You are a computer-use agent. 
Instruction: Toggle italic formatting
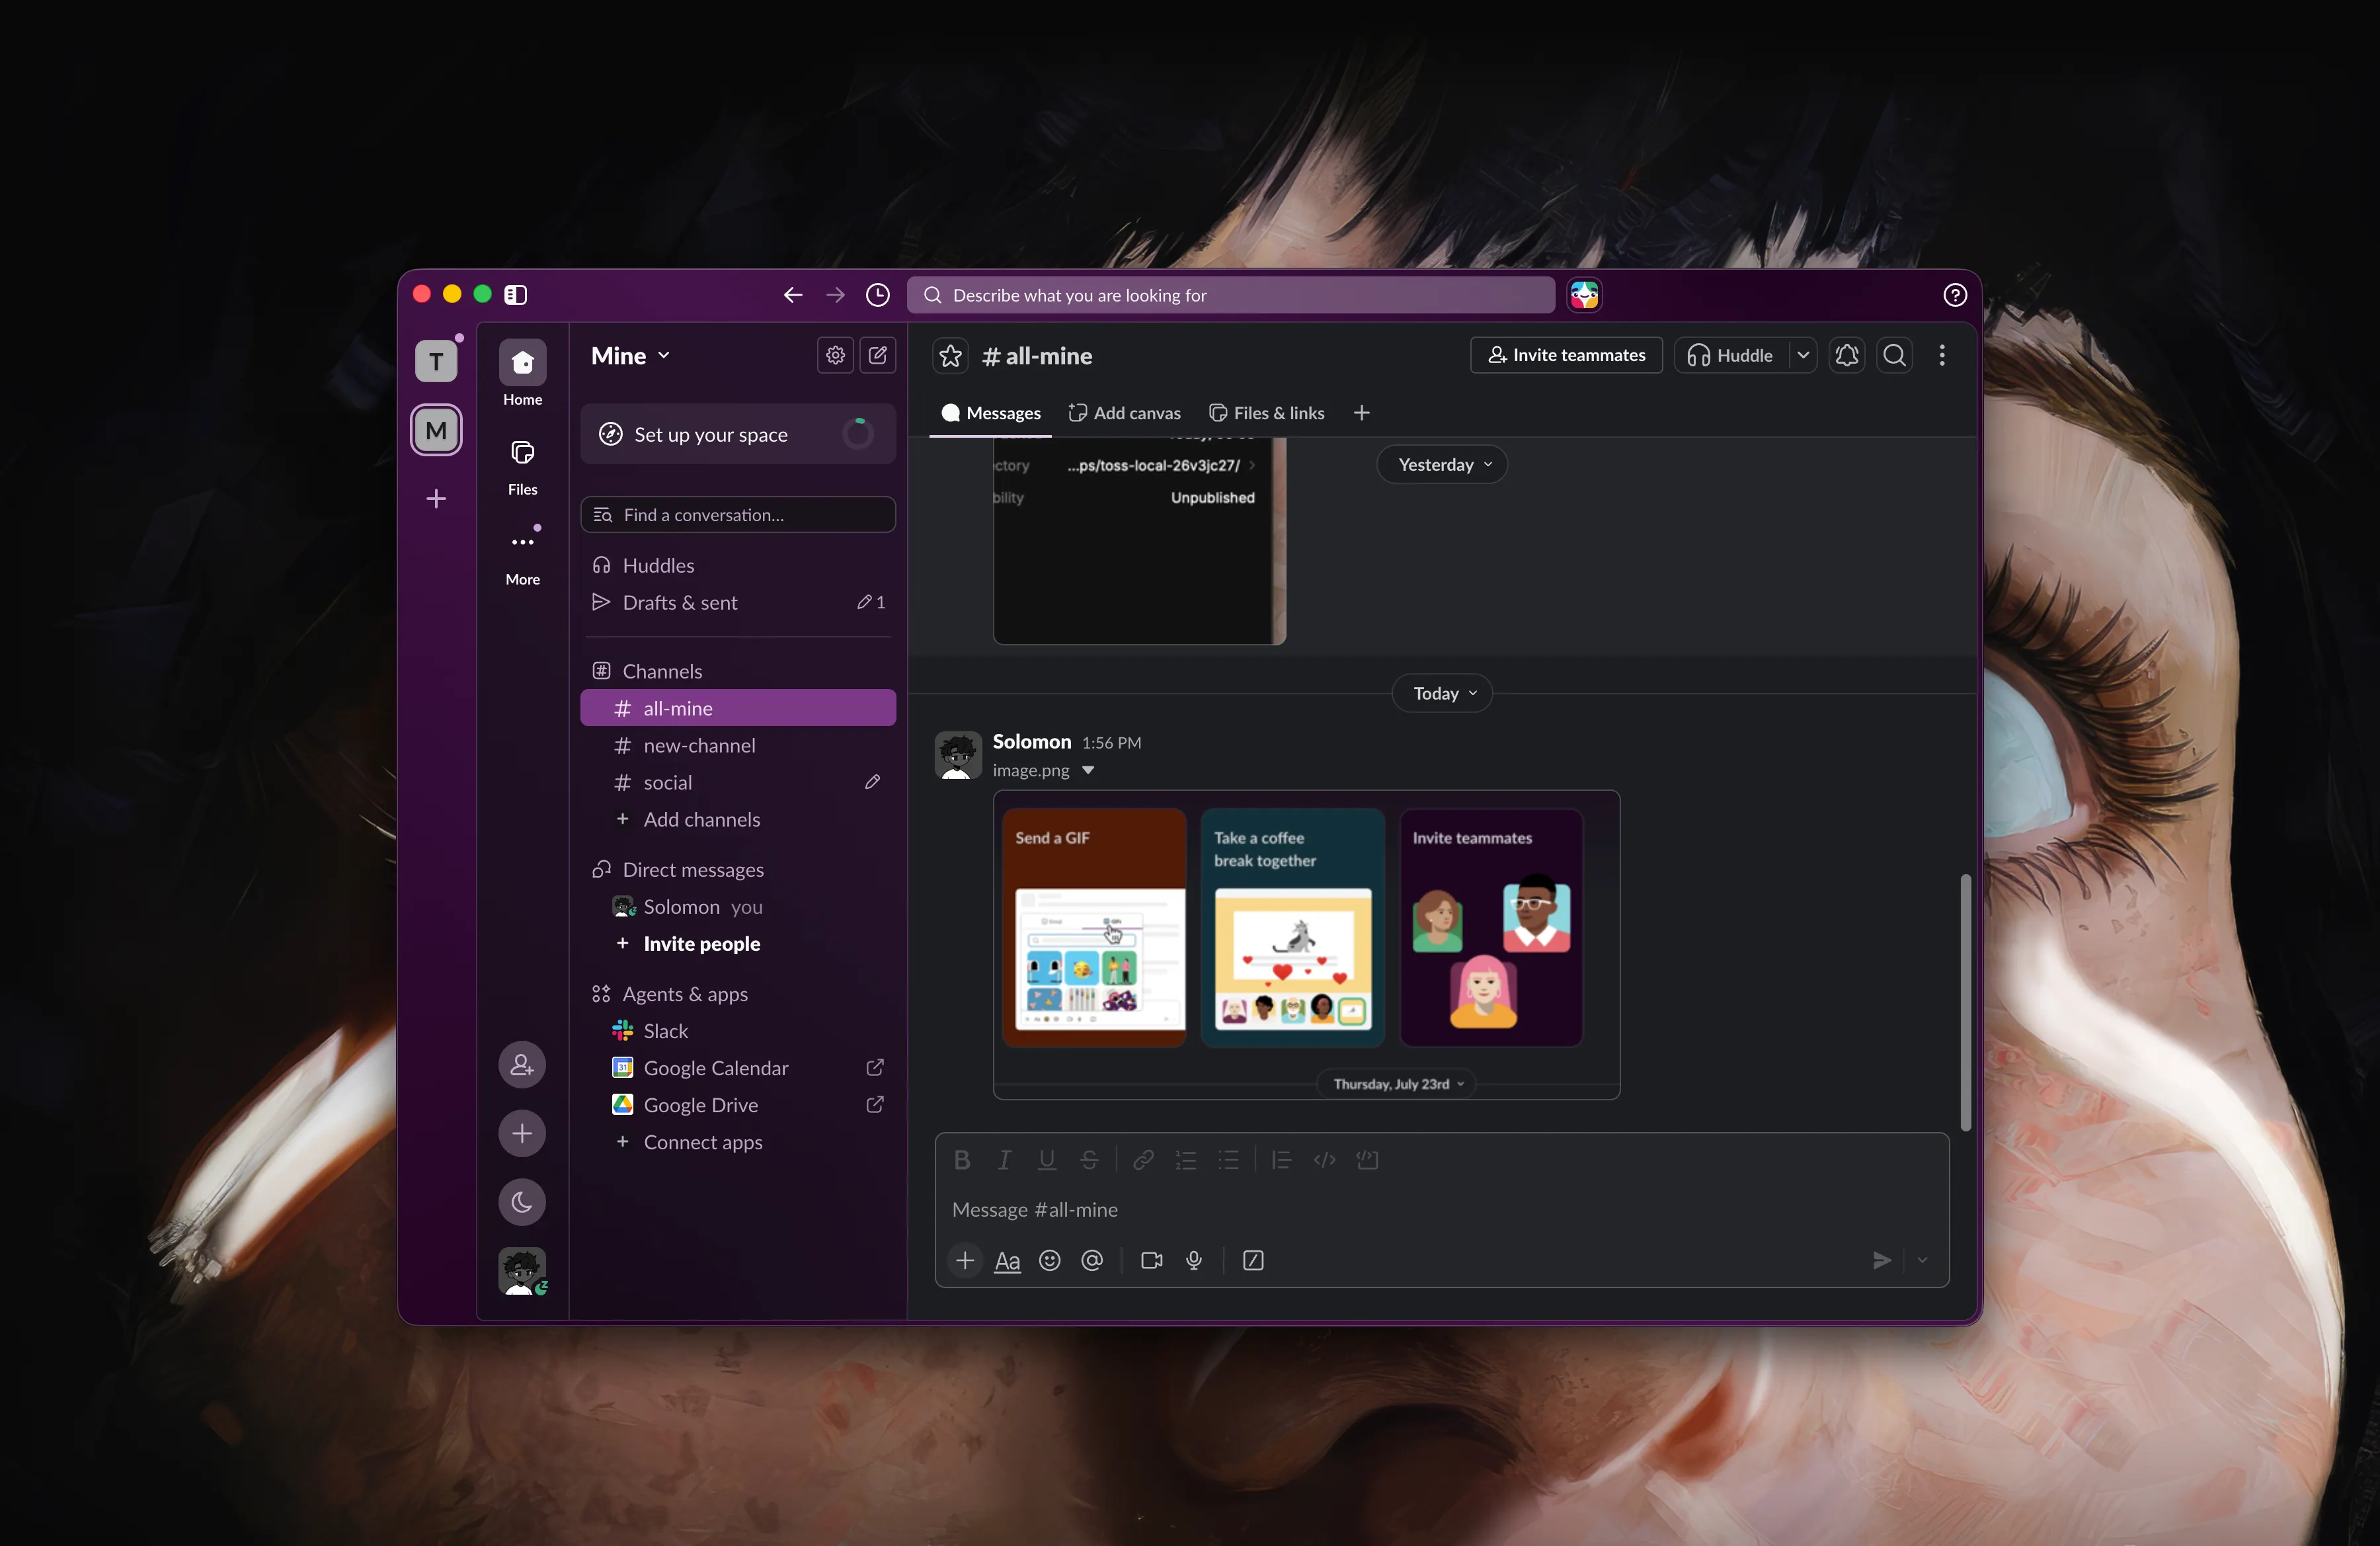pos(1004,1159)
